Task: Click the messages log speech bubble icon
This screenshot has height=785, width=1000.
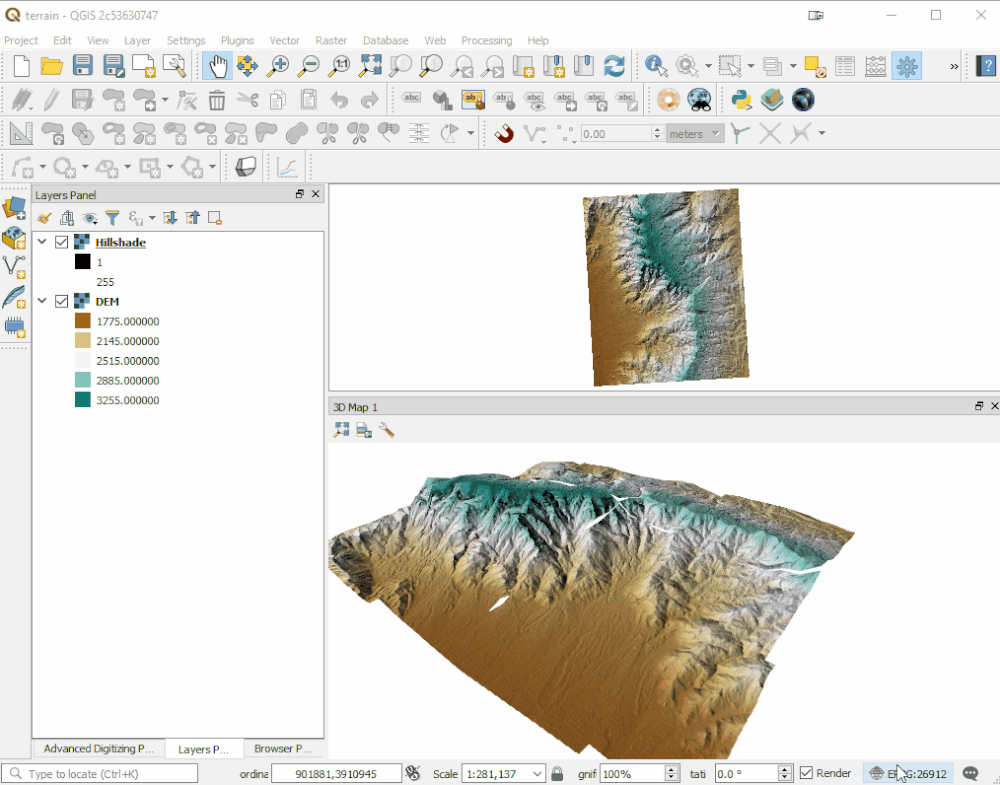Action: click(971, 774)
